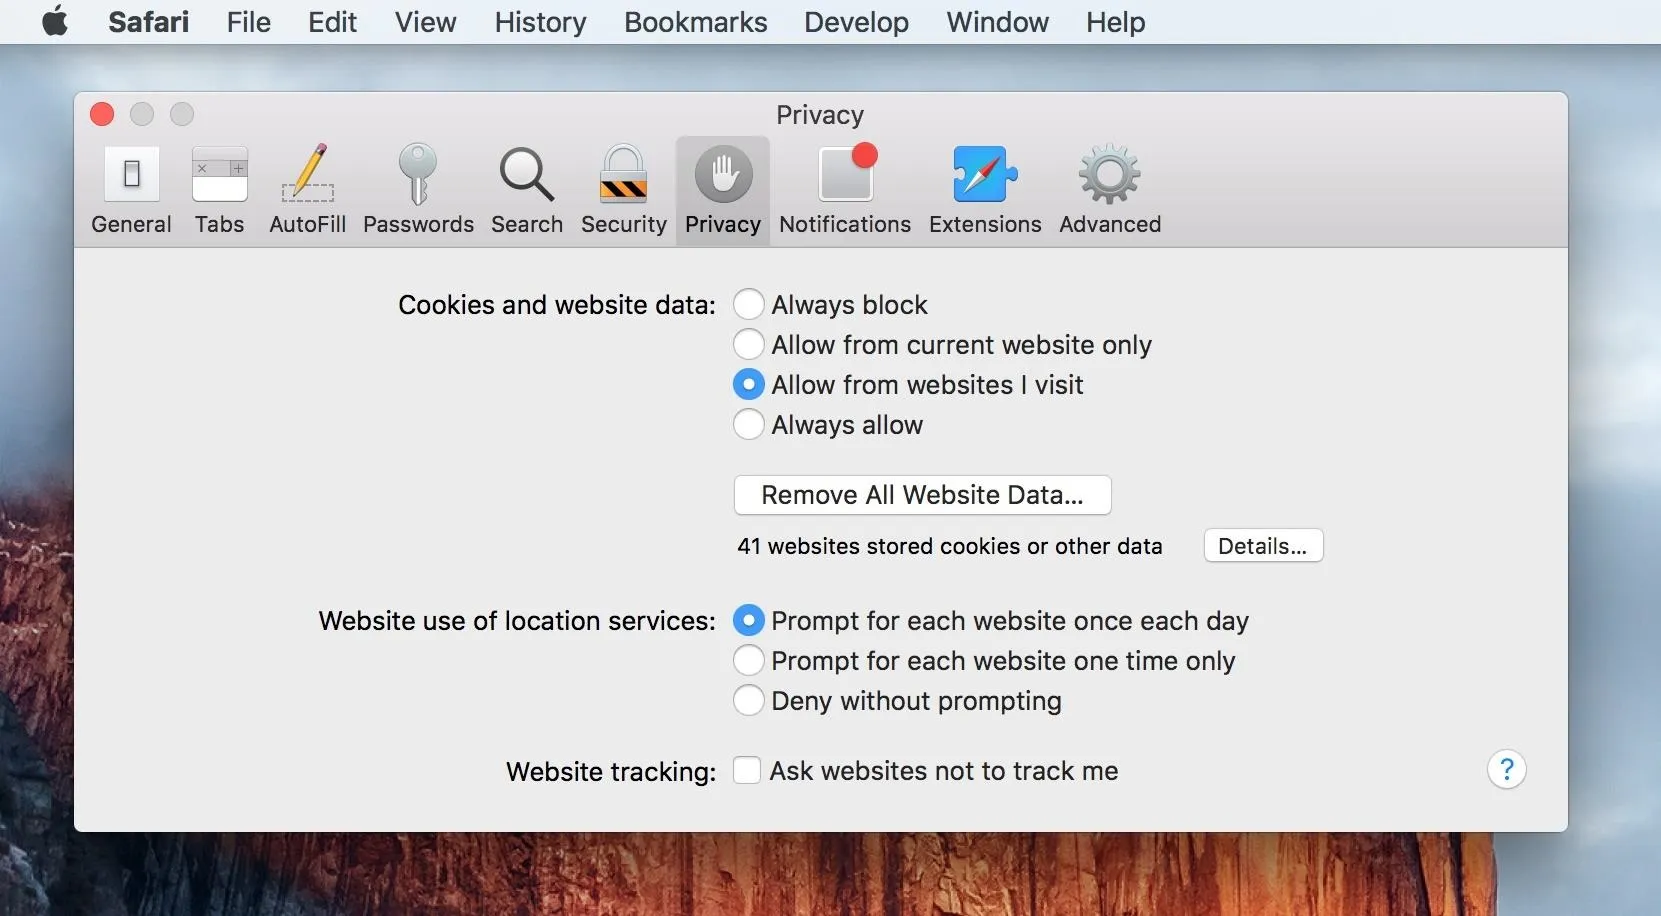Open the Help menu

(x=1115, y=22)
